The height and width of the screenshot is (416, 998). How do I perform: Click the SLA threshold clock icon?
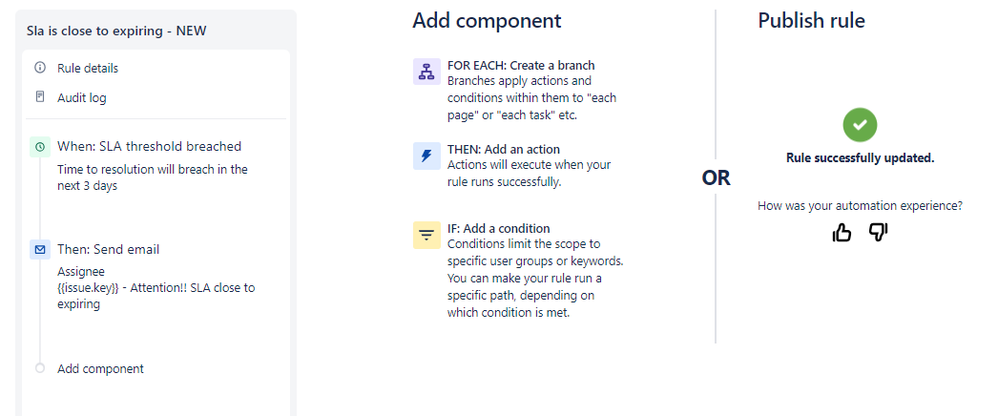[40, 146]
